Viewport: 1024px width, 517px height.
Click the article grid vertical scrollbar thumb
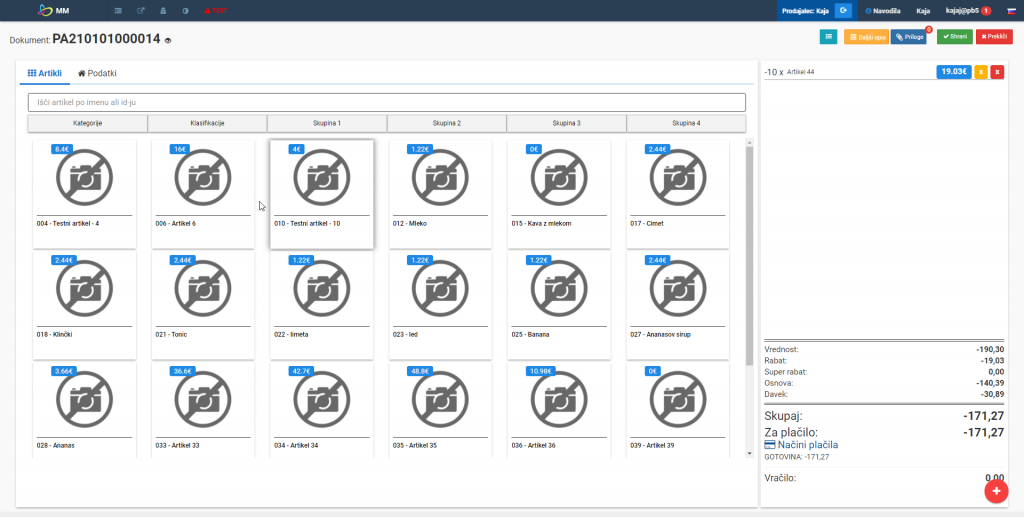[750, 255]
